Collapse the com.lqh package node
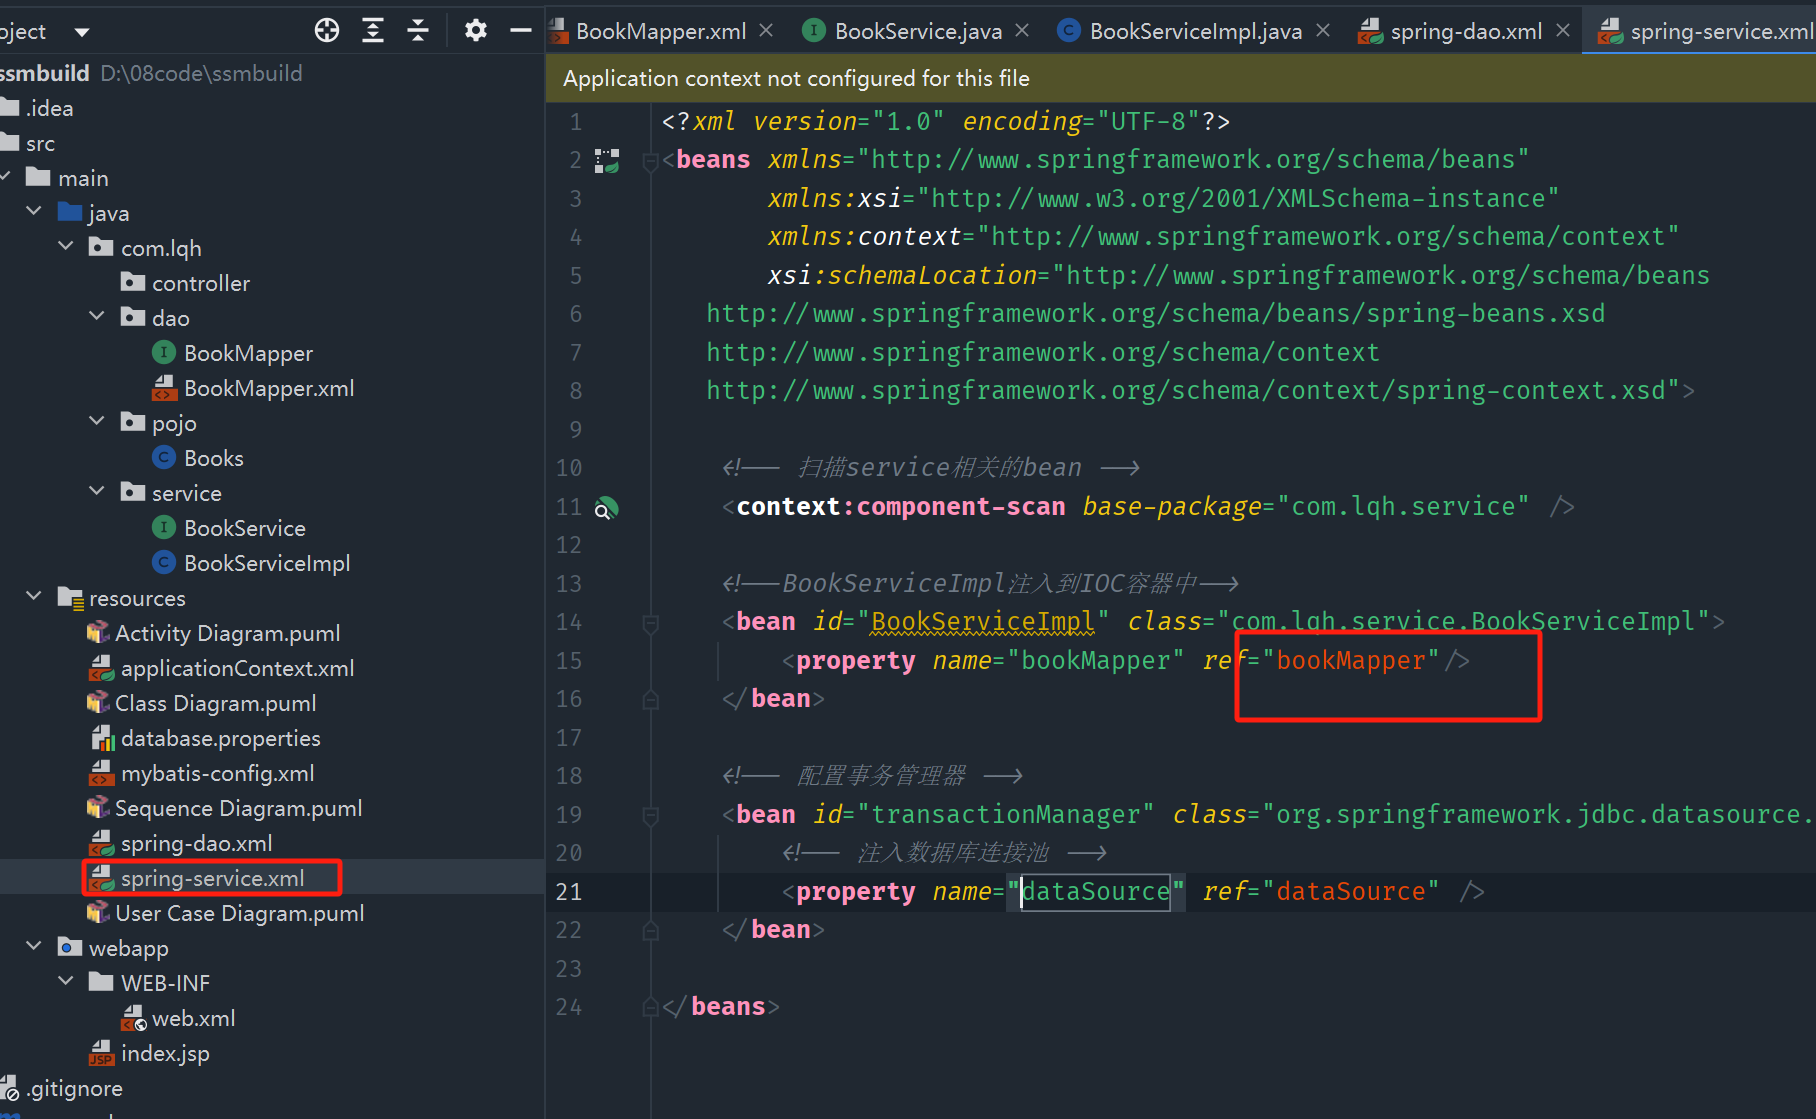Image resolution: width=1816 pixels, height=1119 pixels. pos(66,246)
